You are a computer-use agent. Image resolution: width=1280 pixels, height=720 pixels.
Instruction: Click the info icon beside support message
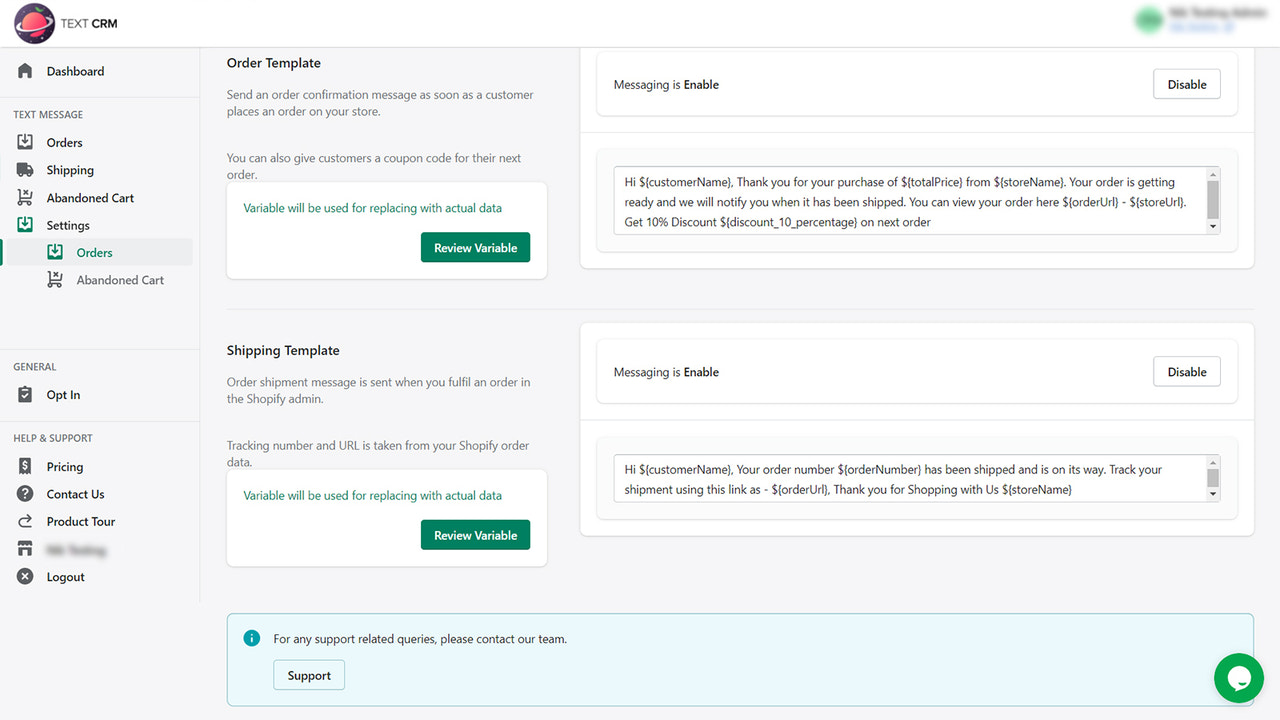(252, 638)
